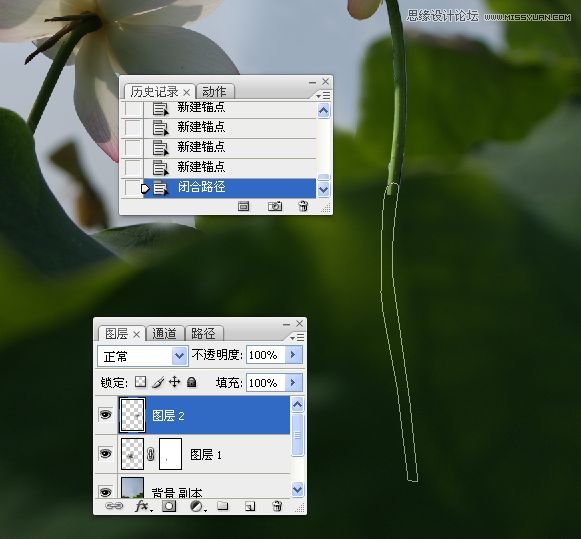The height and width of the screenshot is (539, 581).
Task: Click the Layers panel scroll-down arrow
Action: tap(298, 489)
